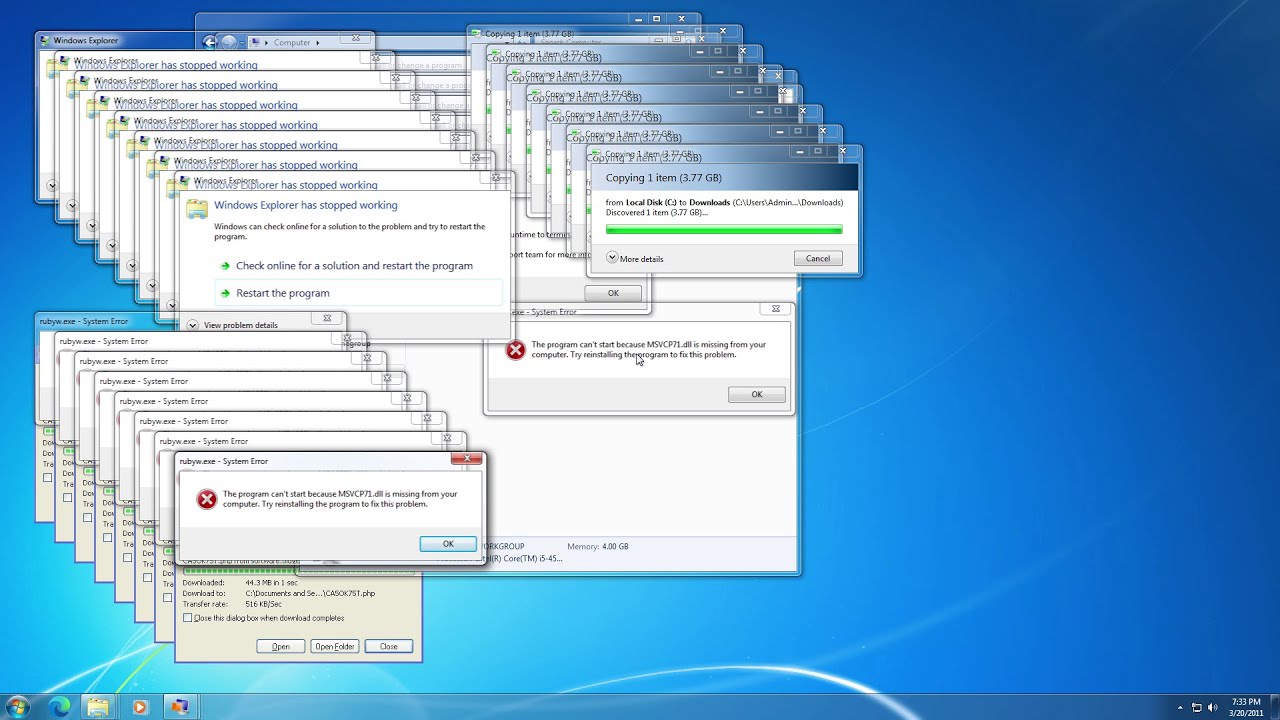The width and height of the screenshot is (1280, 720).
Task: Show hidden system tray icons
Action: click(x=1180, y=708)
